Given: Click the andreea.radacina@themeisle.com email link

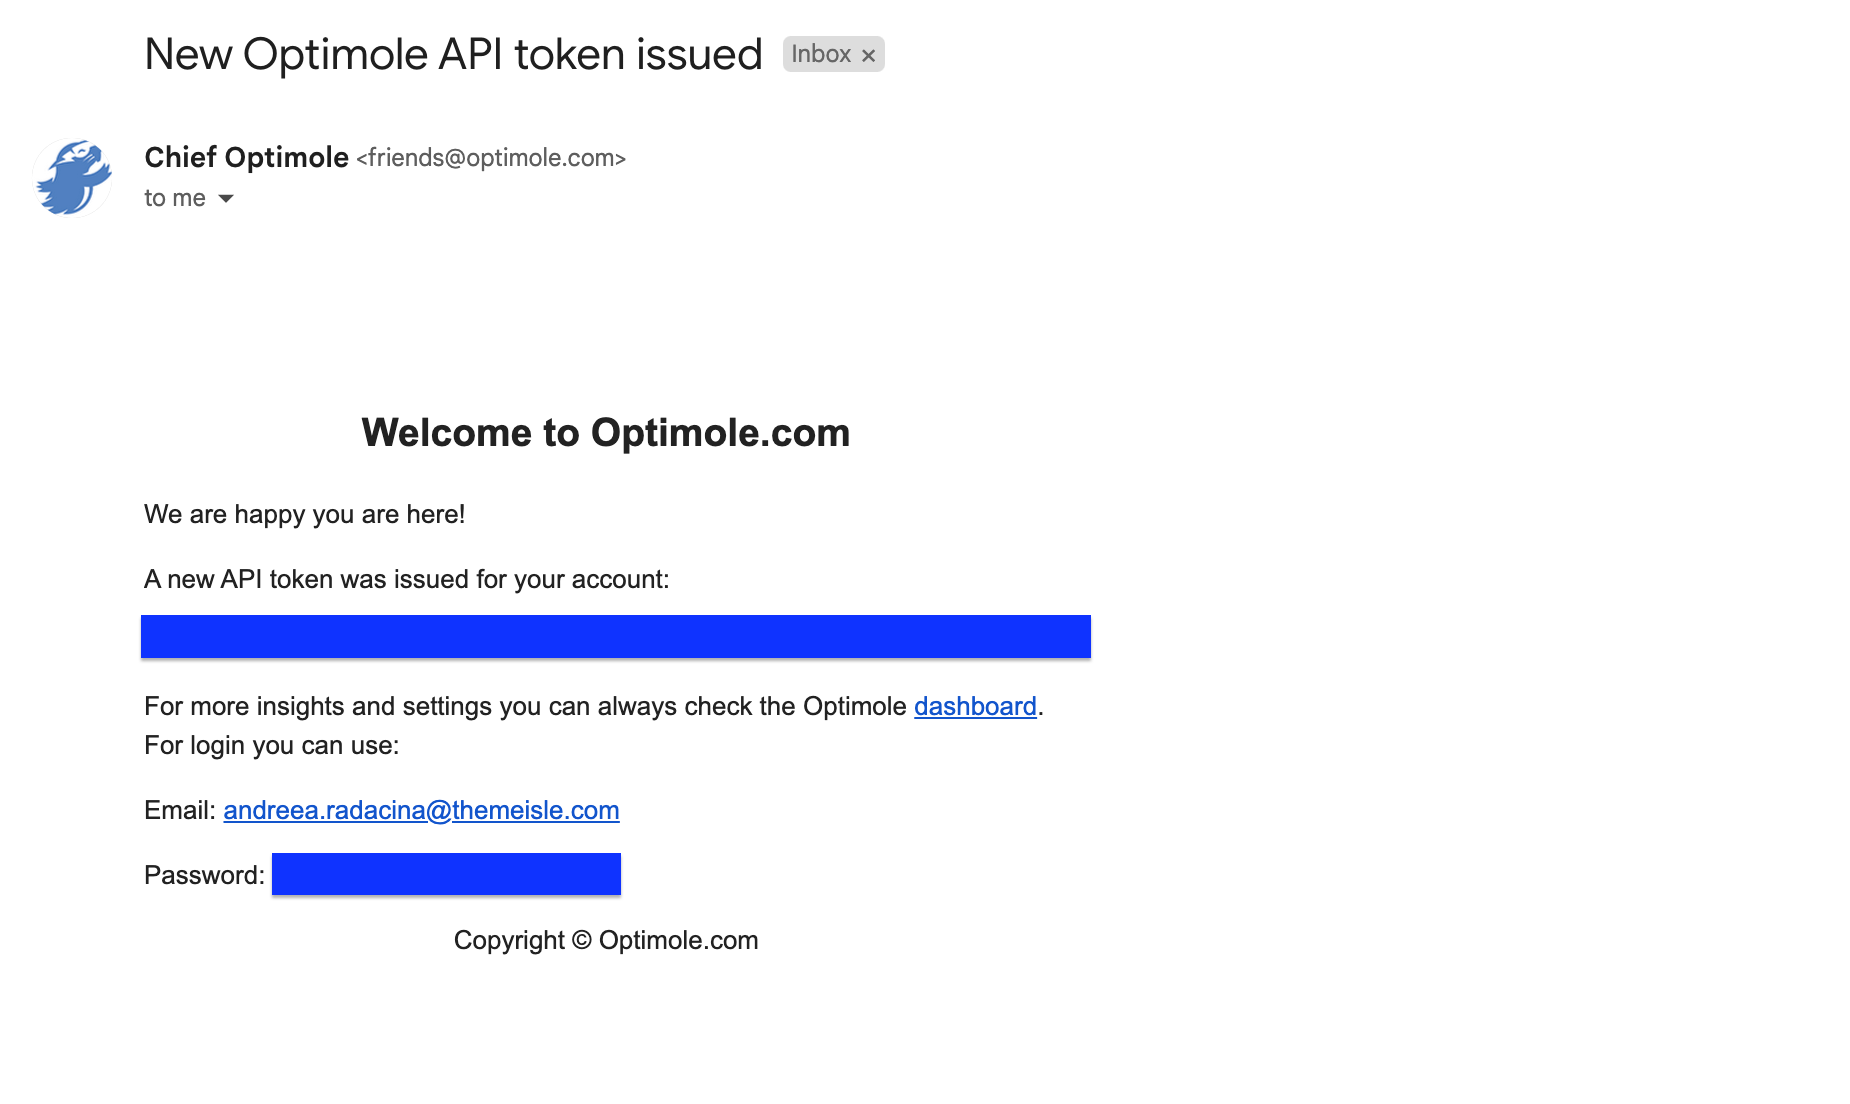Looking at the screenshot, I should click(x=421, y=810).
